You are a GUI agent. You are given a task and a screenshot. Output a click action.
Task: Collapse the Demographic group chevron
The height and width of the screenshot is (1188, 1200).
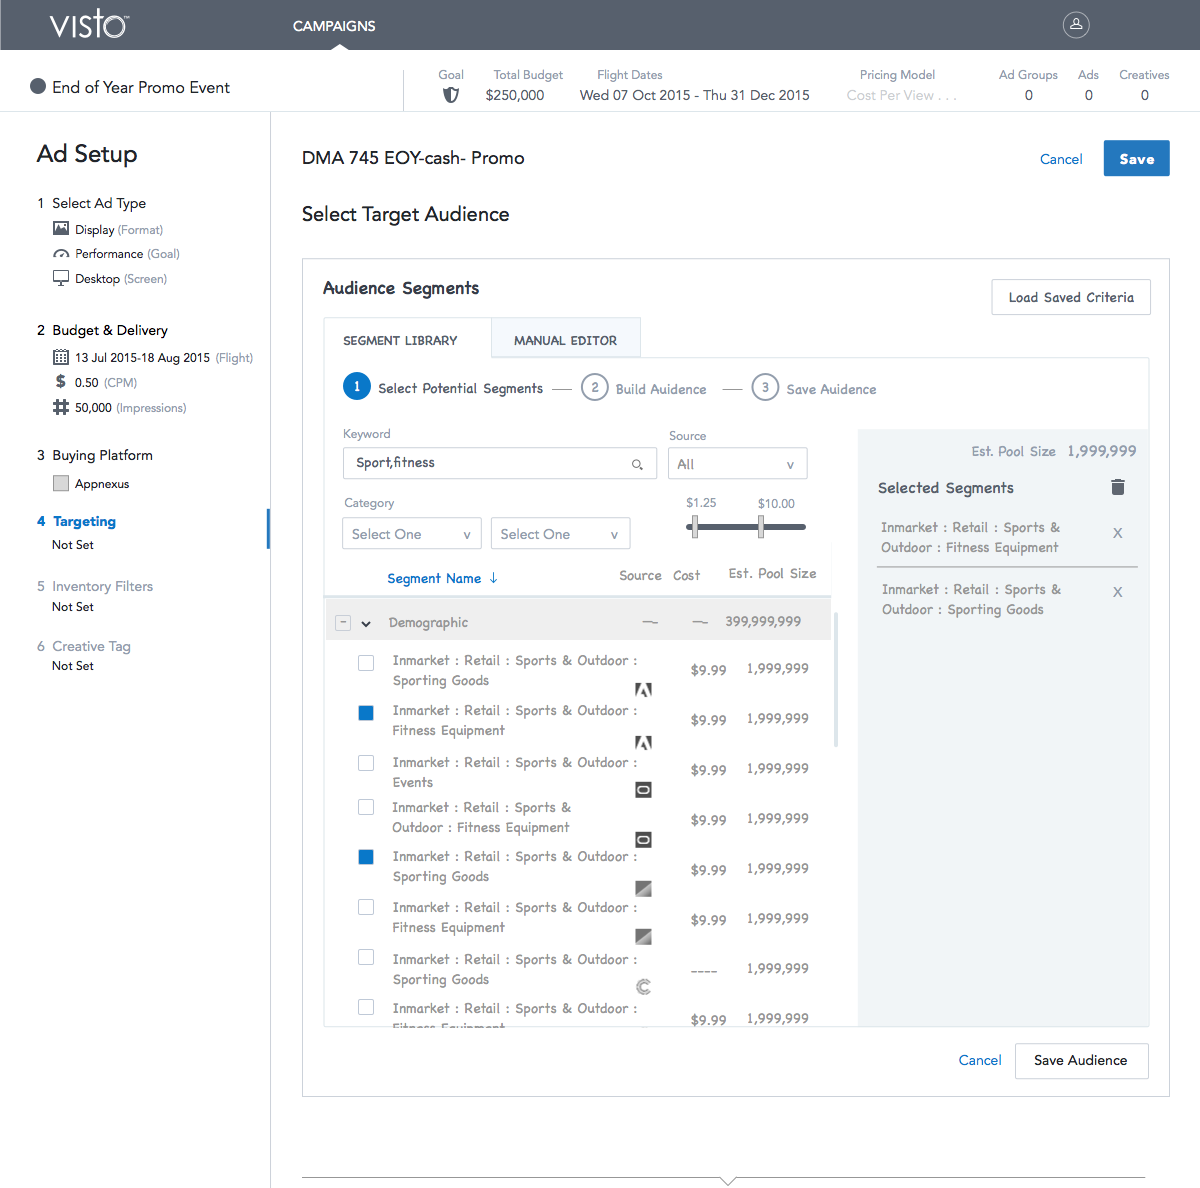pos(366,623)
